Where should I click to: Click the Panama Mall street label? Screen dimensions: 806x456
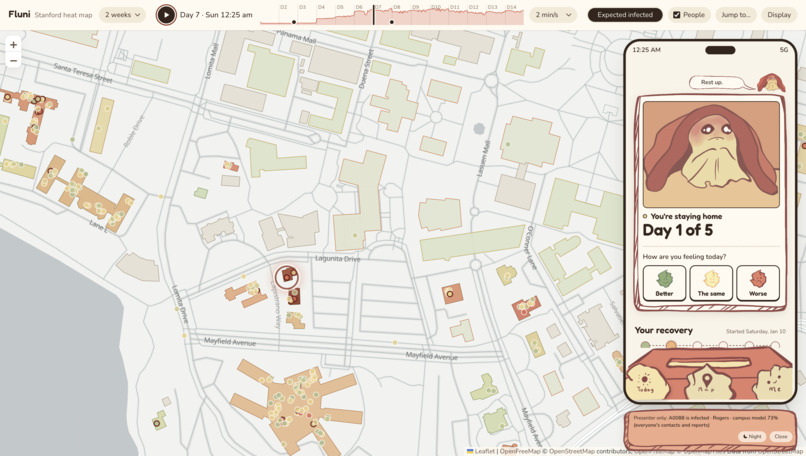tap(296, 36)
